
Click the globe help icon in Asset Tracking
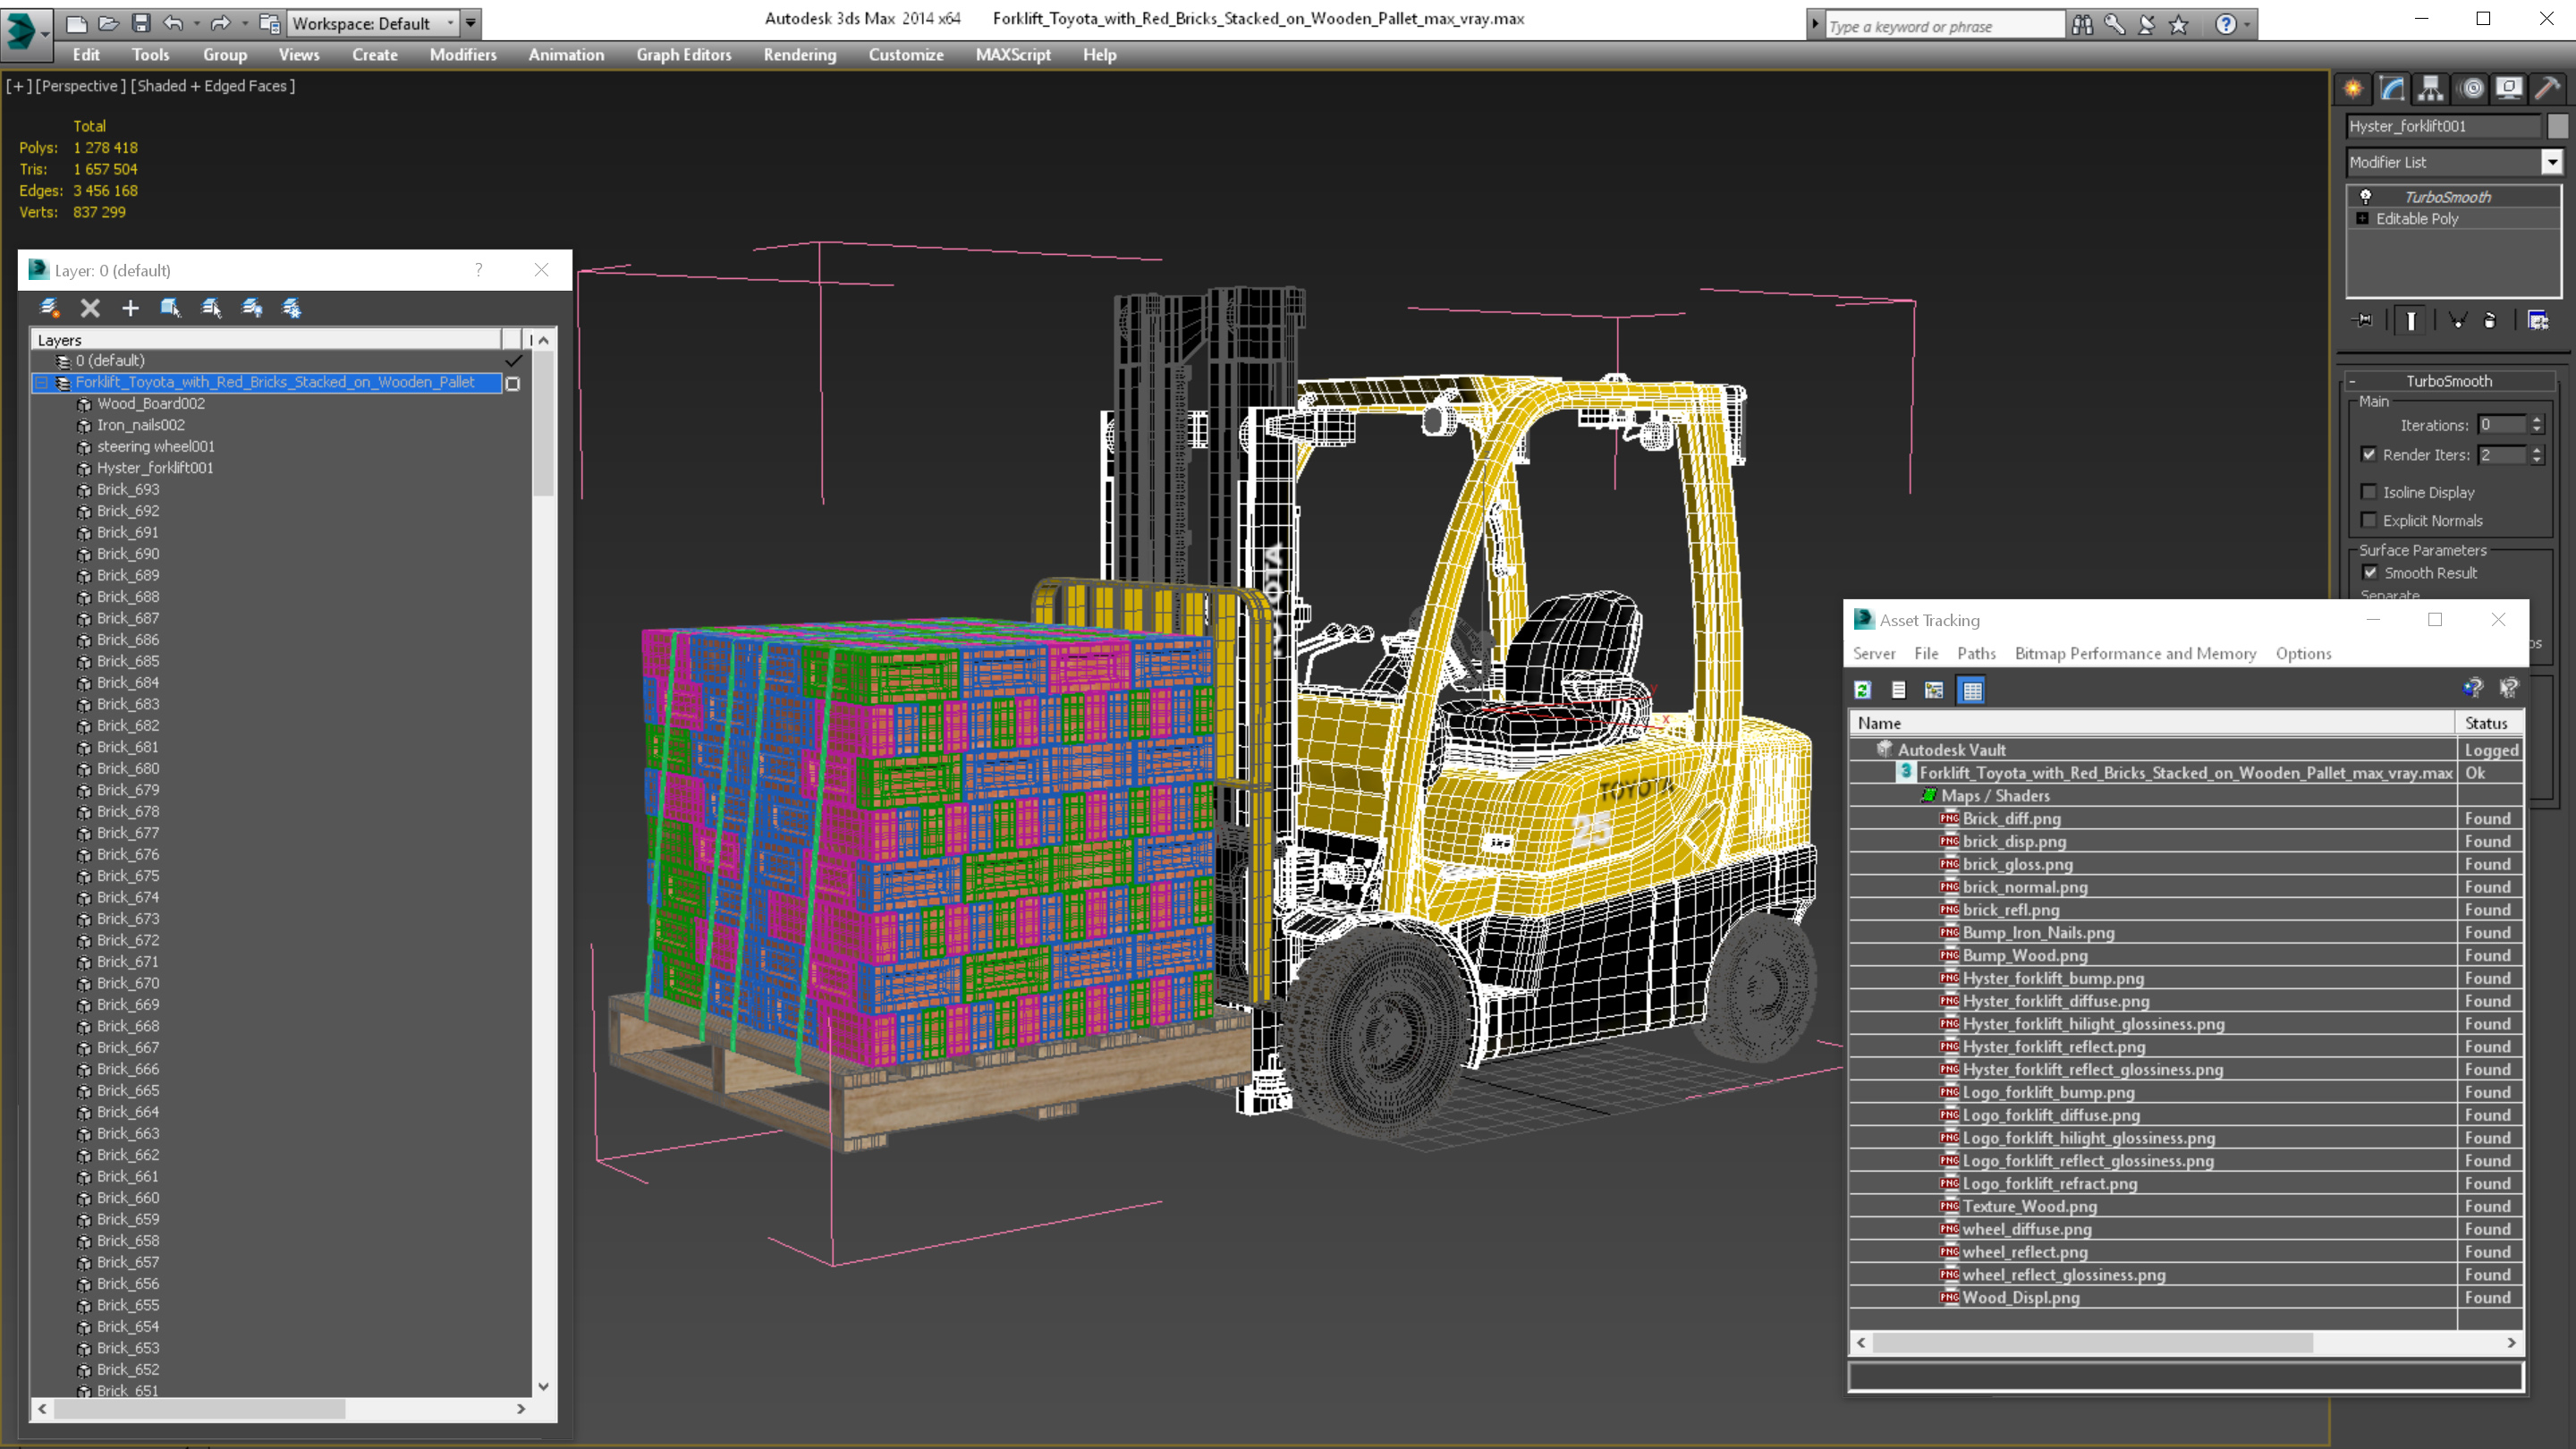(2473, 688)
